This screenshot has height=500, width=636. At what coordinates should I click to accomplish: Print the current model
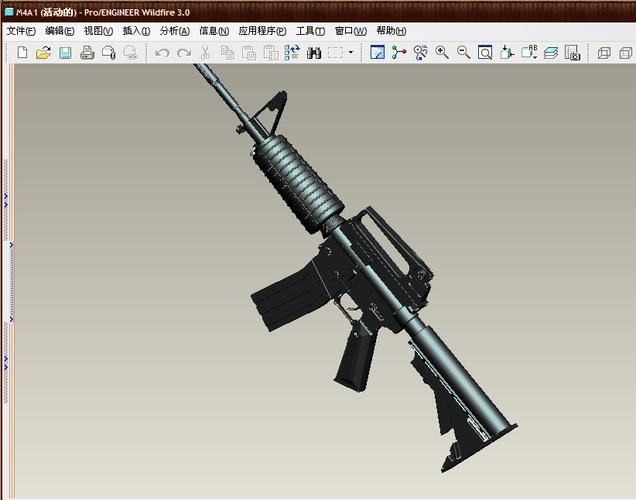point(87,53)
